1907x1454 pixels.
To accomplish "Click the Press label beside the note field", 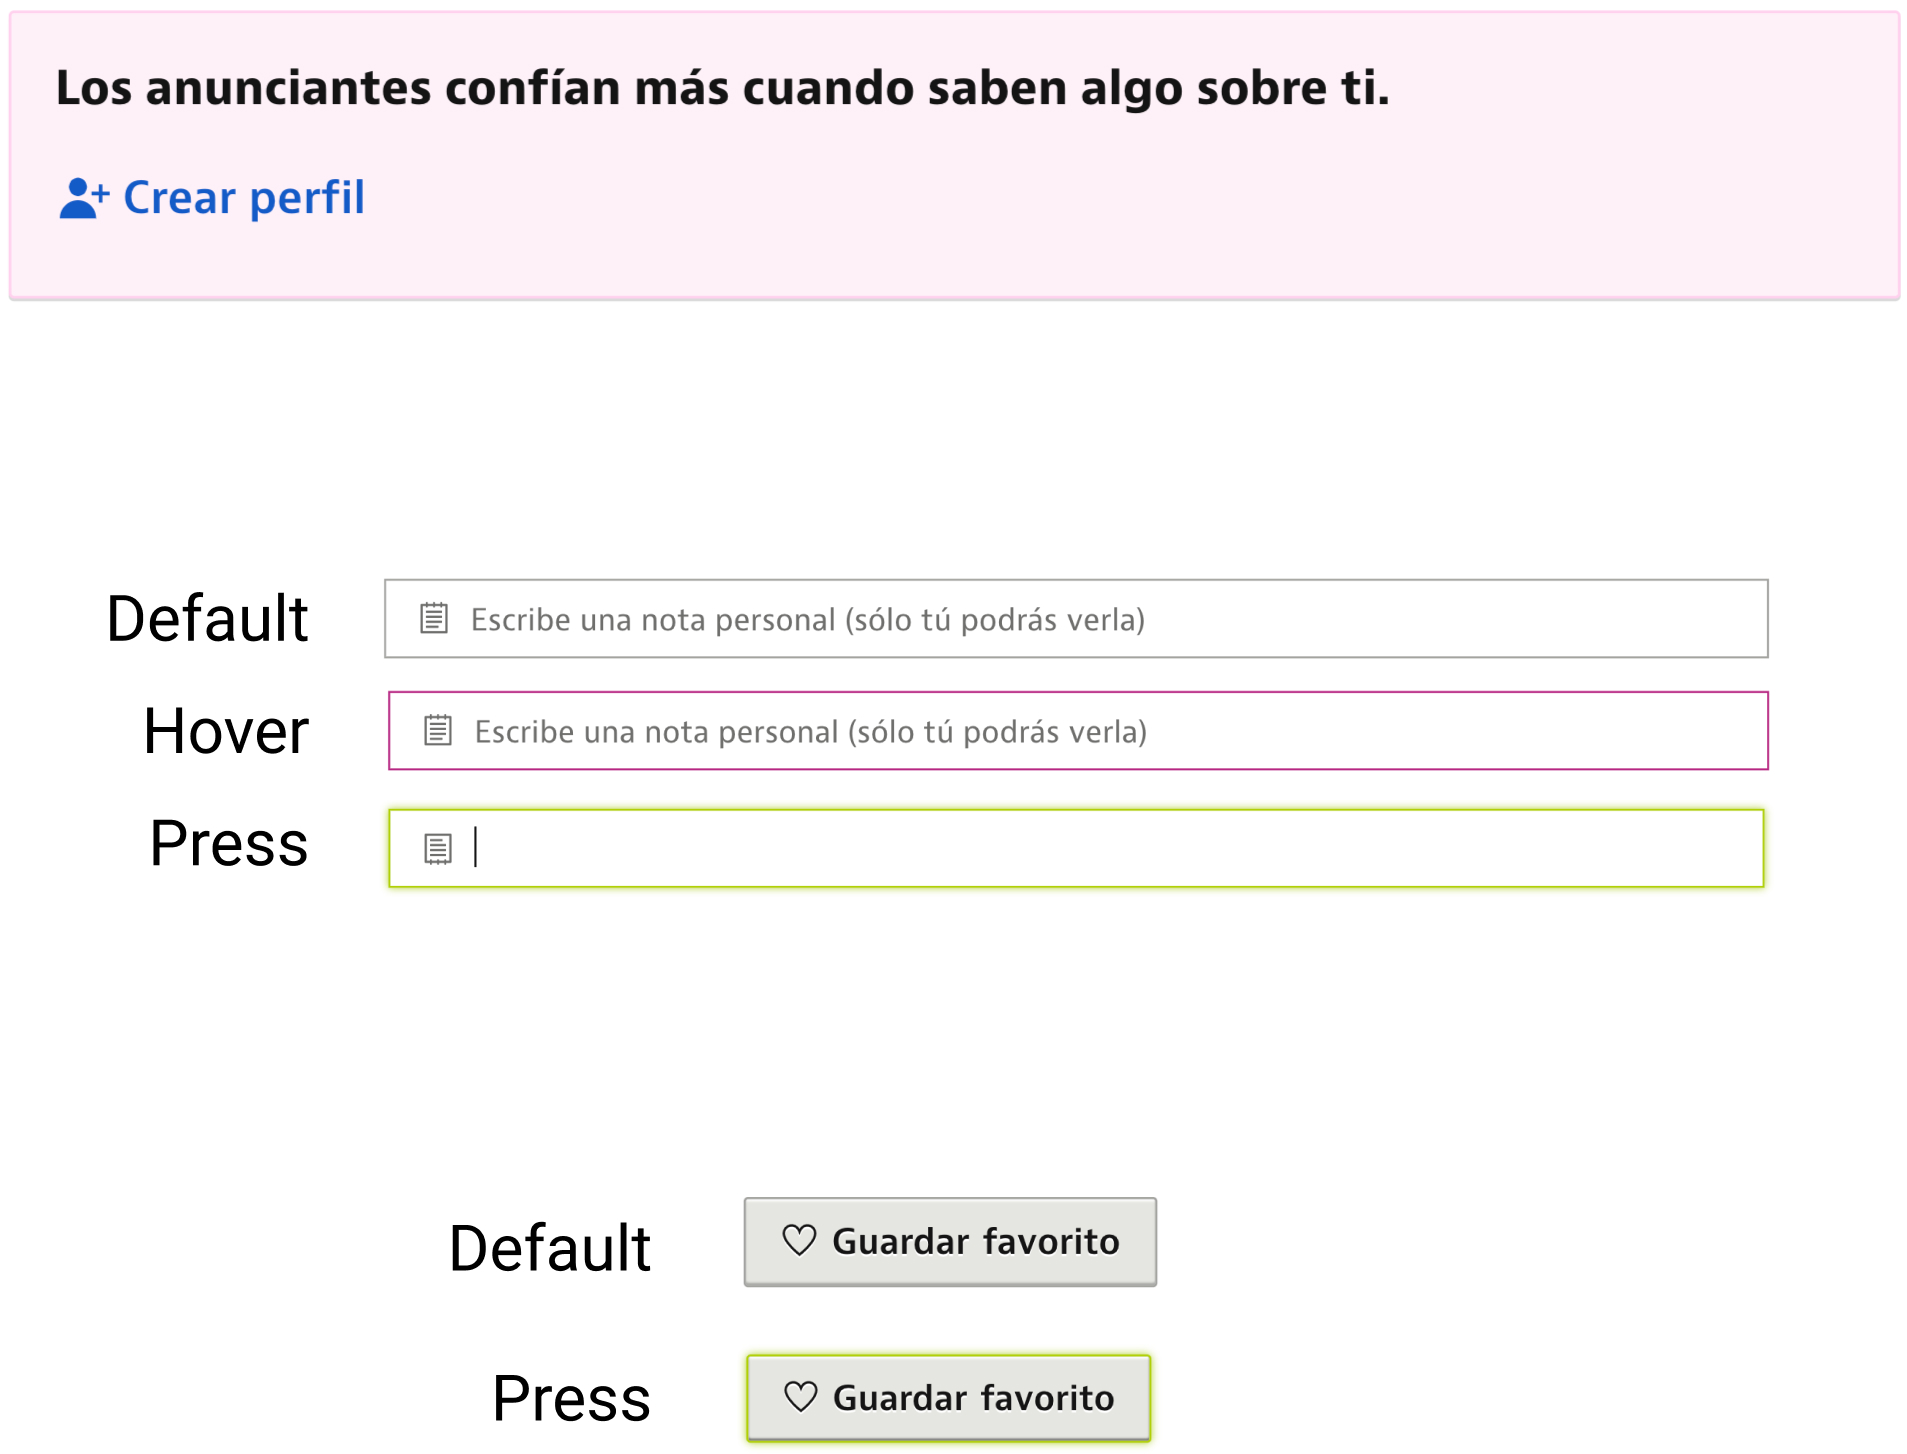I will 228,843.
